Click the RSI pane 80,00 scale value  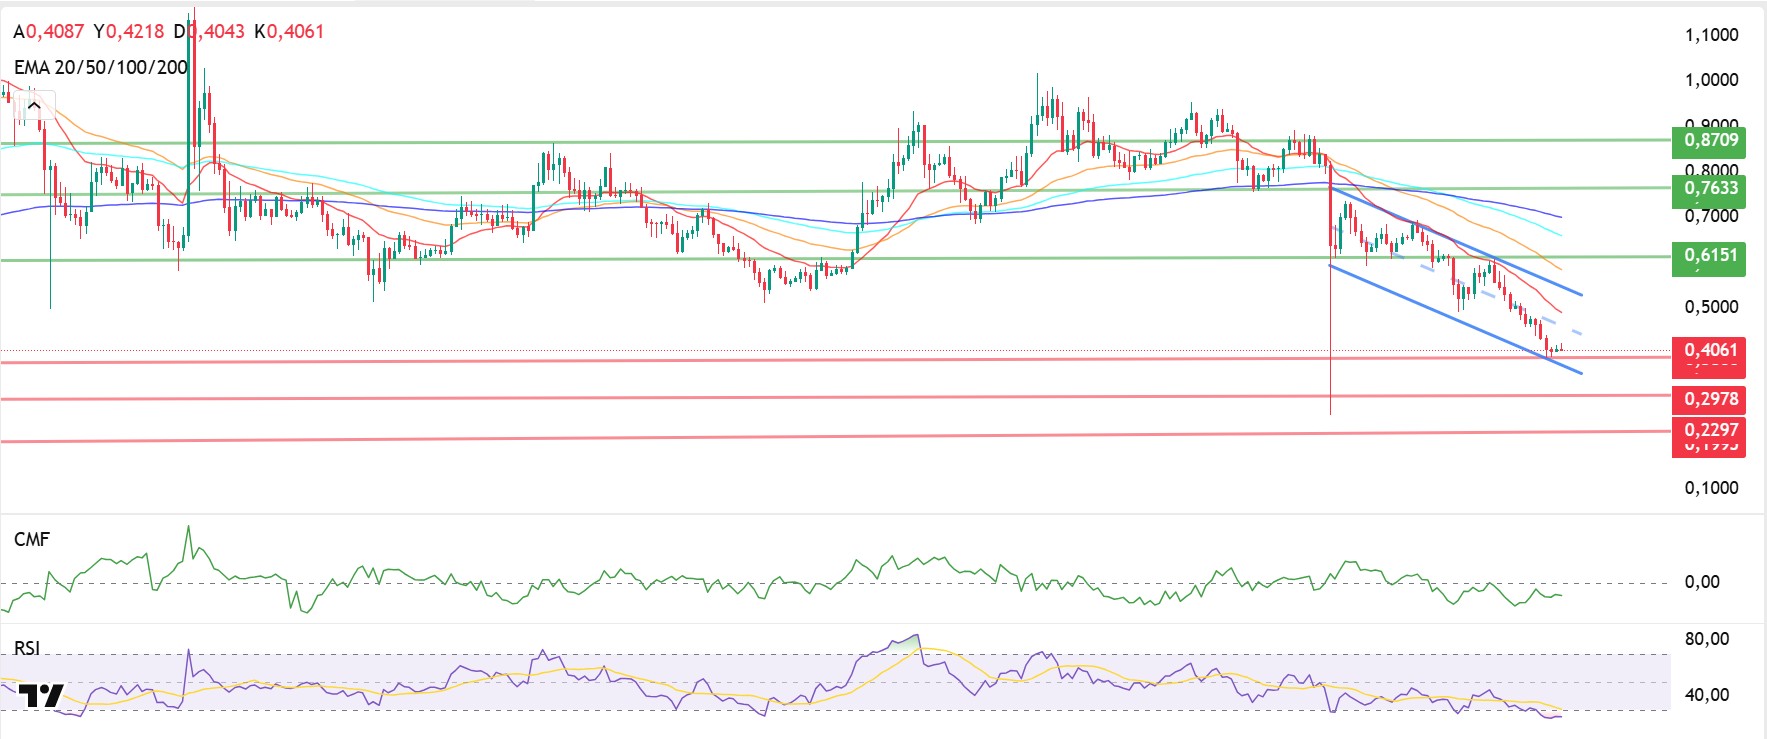click(x=1706, y=639)
